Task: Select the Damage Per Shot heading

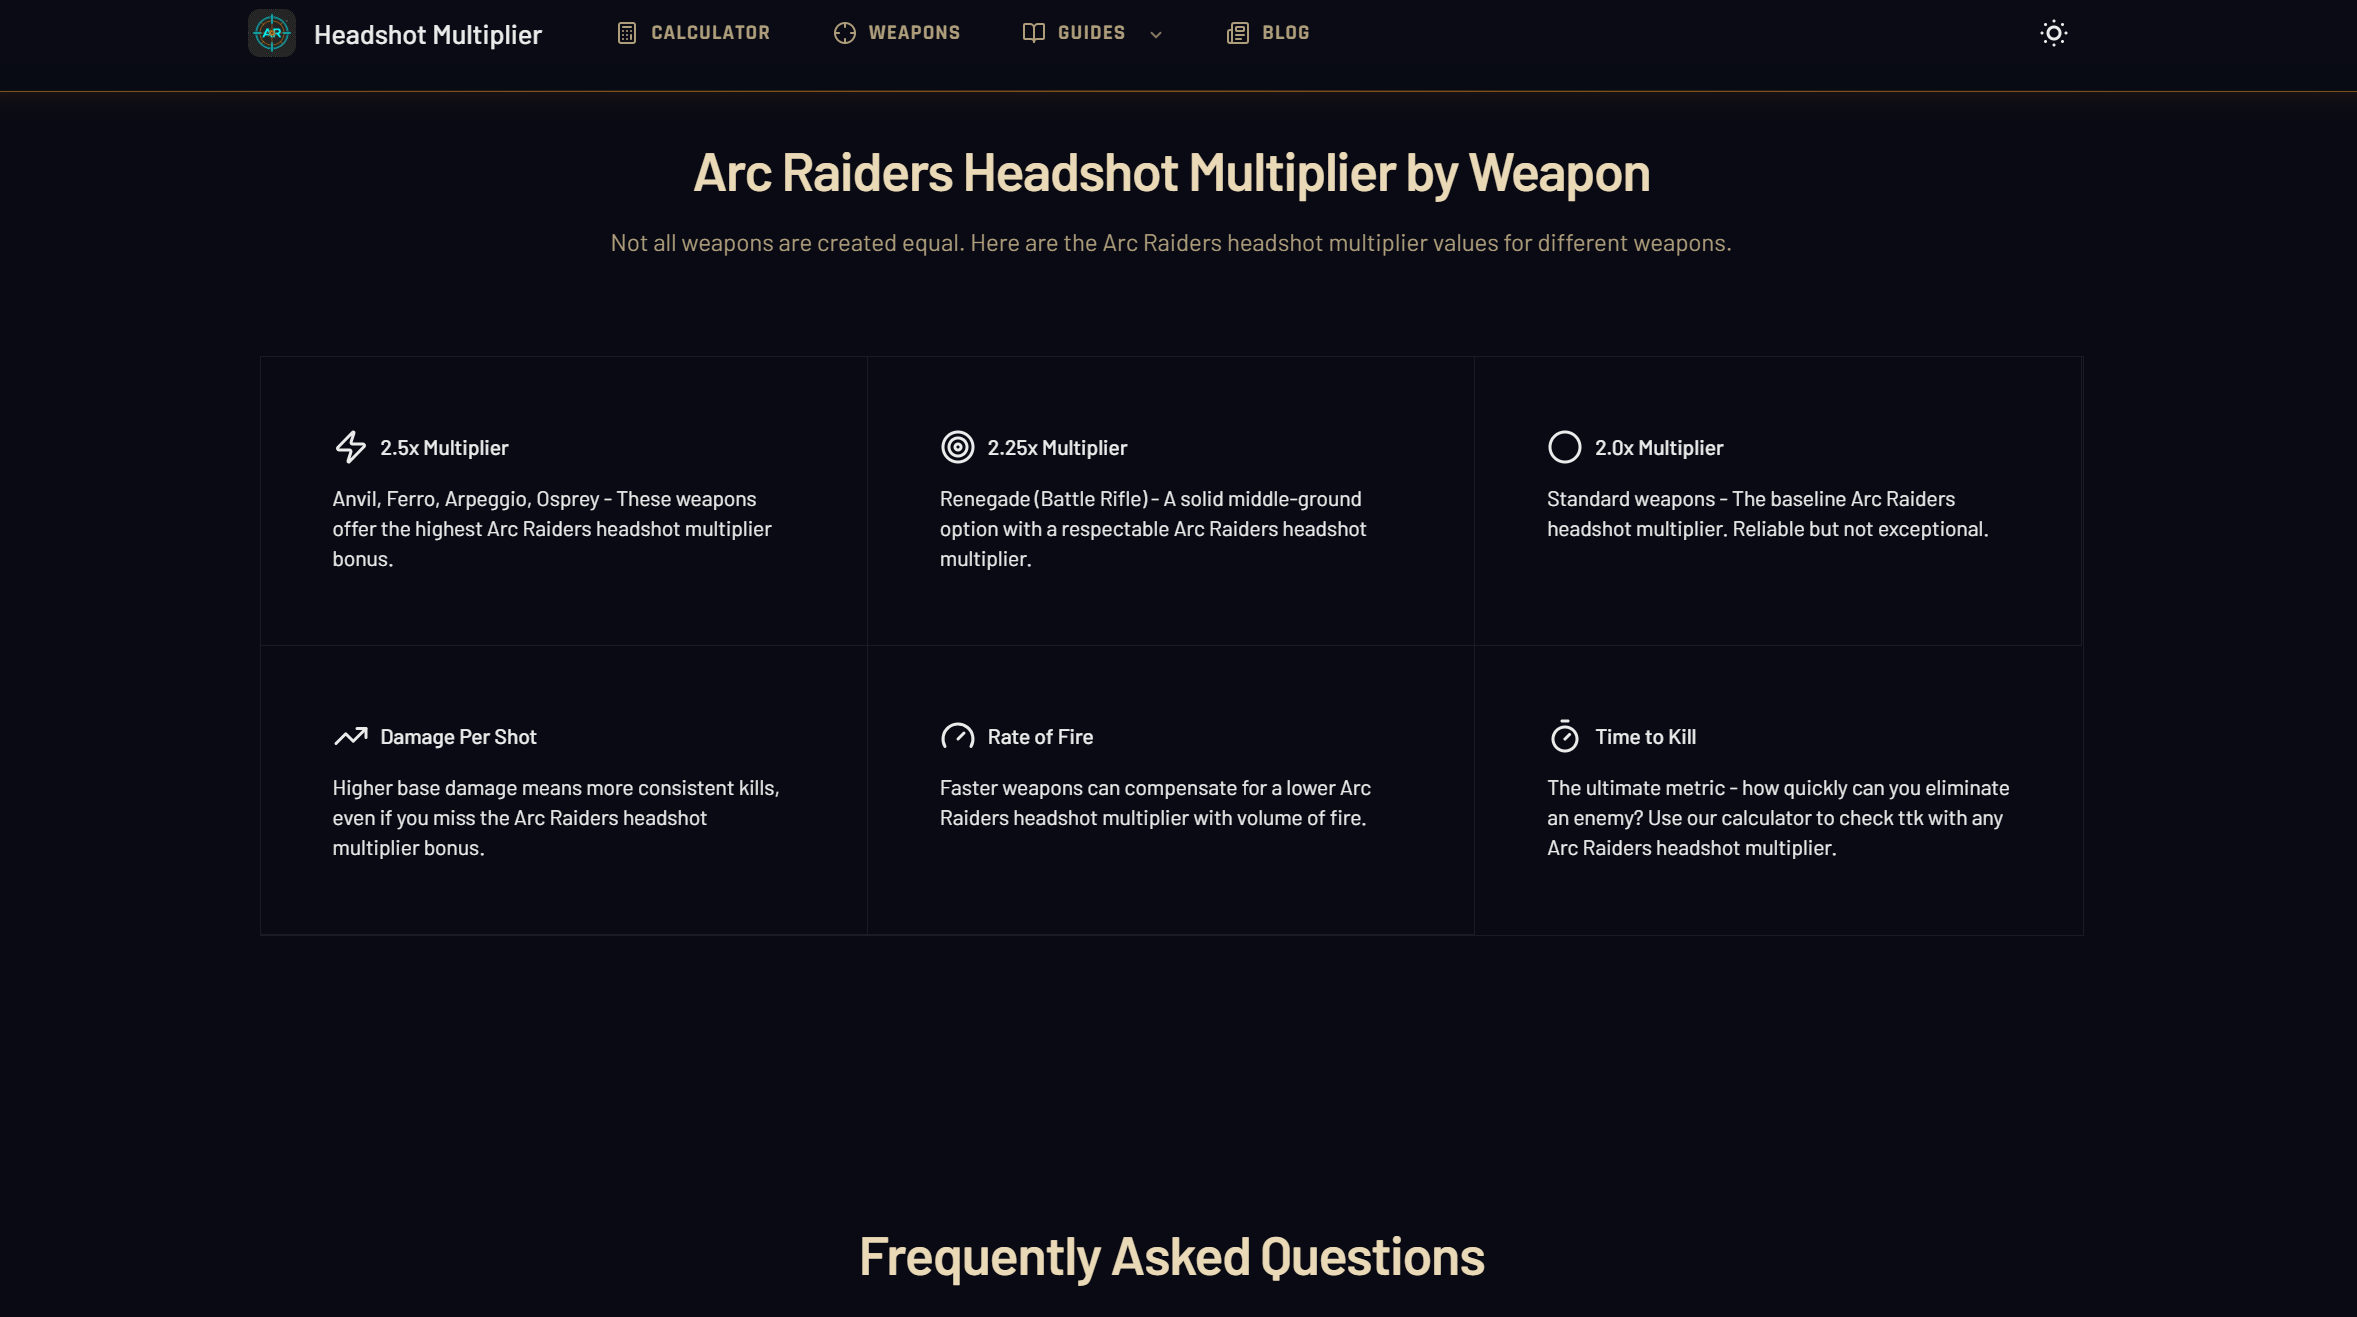Action: coord(458,737)
